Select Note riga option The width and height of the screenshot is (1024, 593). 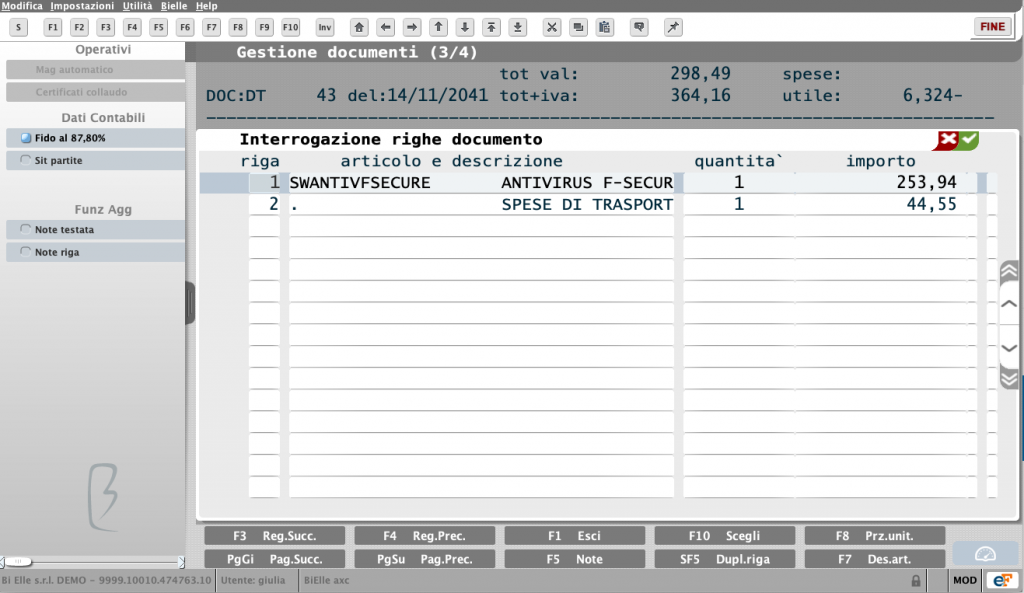click(x=95, y=252)
